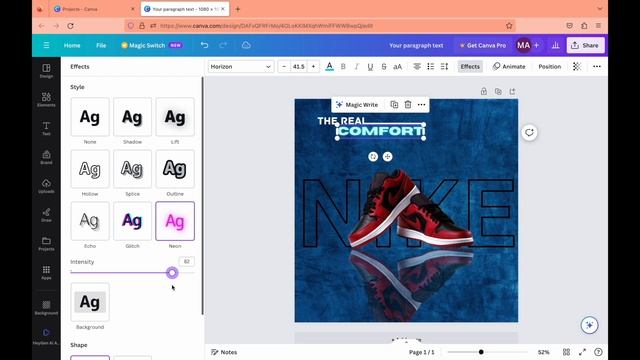Viewport: 640px width, 360px height.
Task: Increase font size with plus button
Action: coord(313,67)
